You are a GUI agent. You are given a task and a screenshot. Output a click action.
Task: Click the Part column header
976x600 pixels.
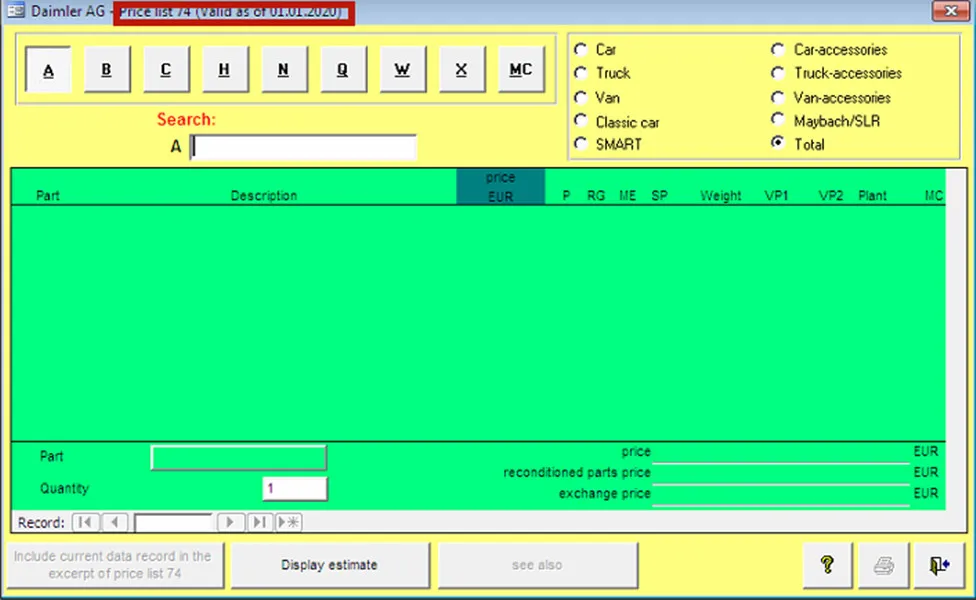(x=48, y=195)
